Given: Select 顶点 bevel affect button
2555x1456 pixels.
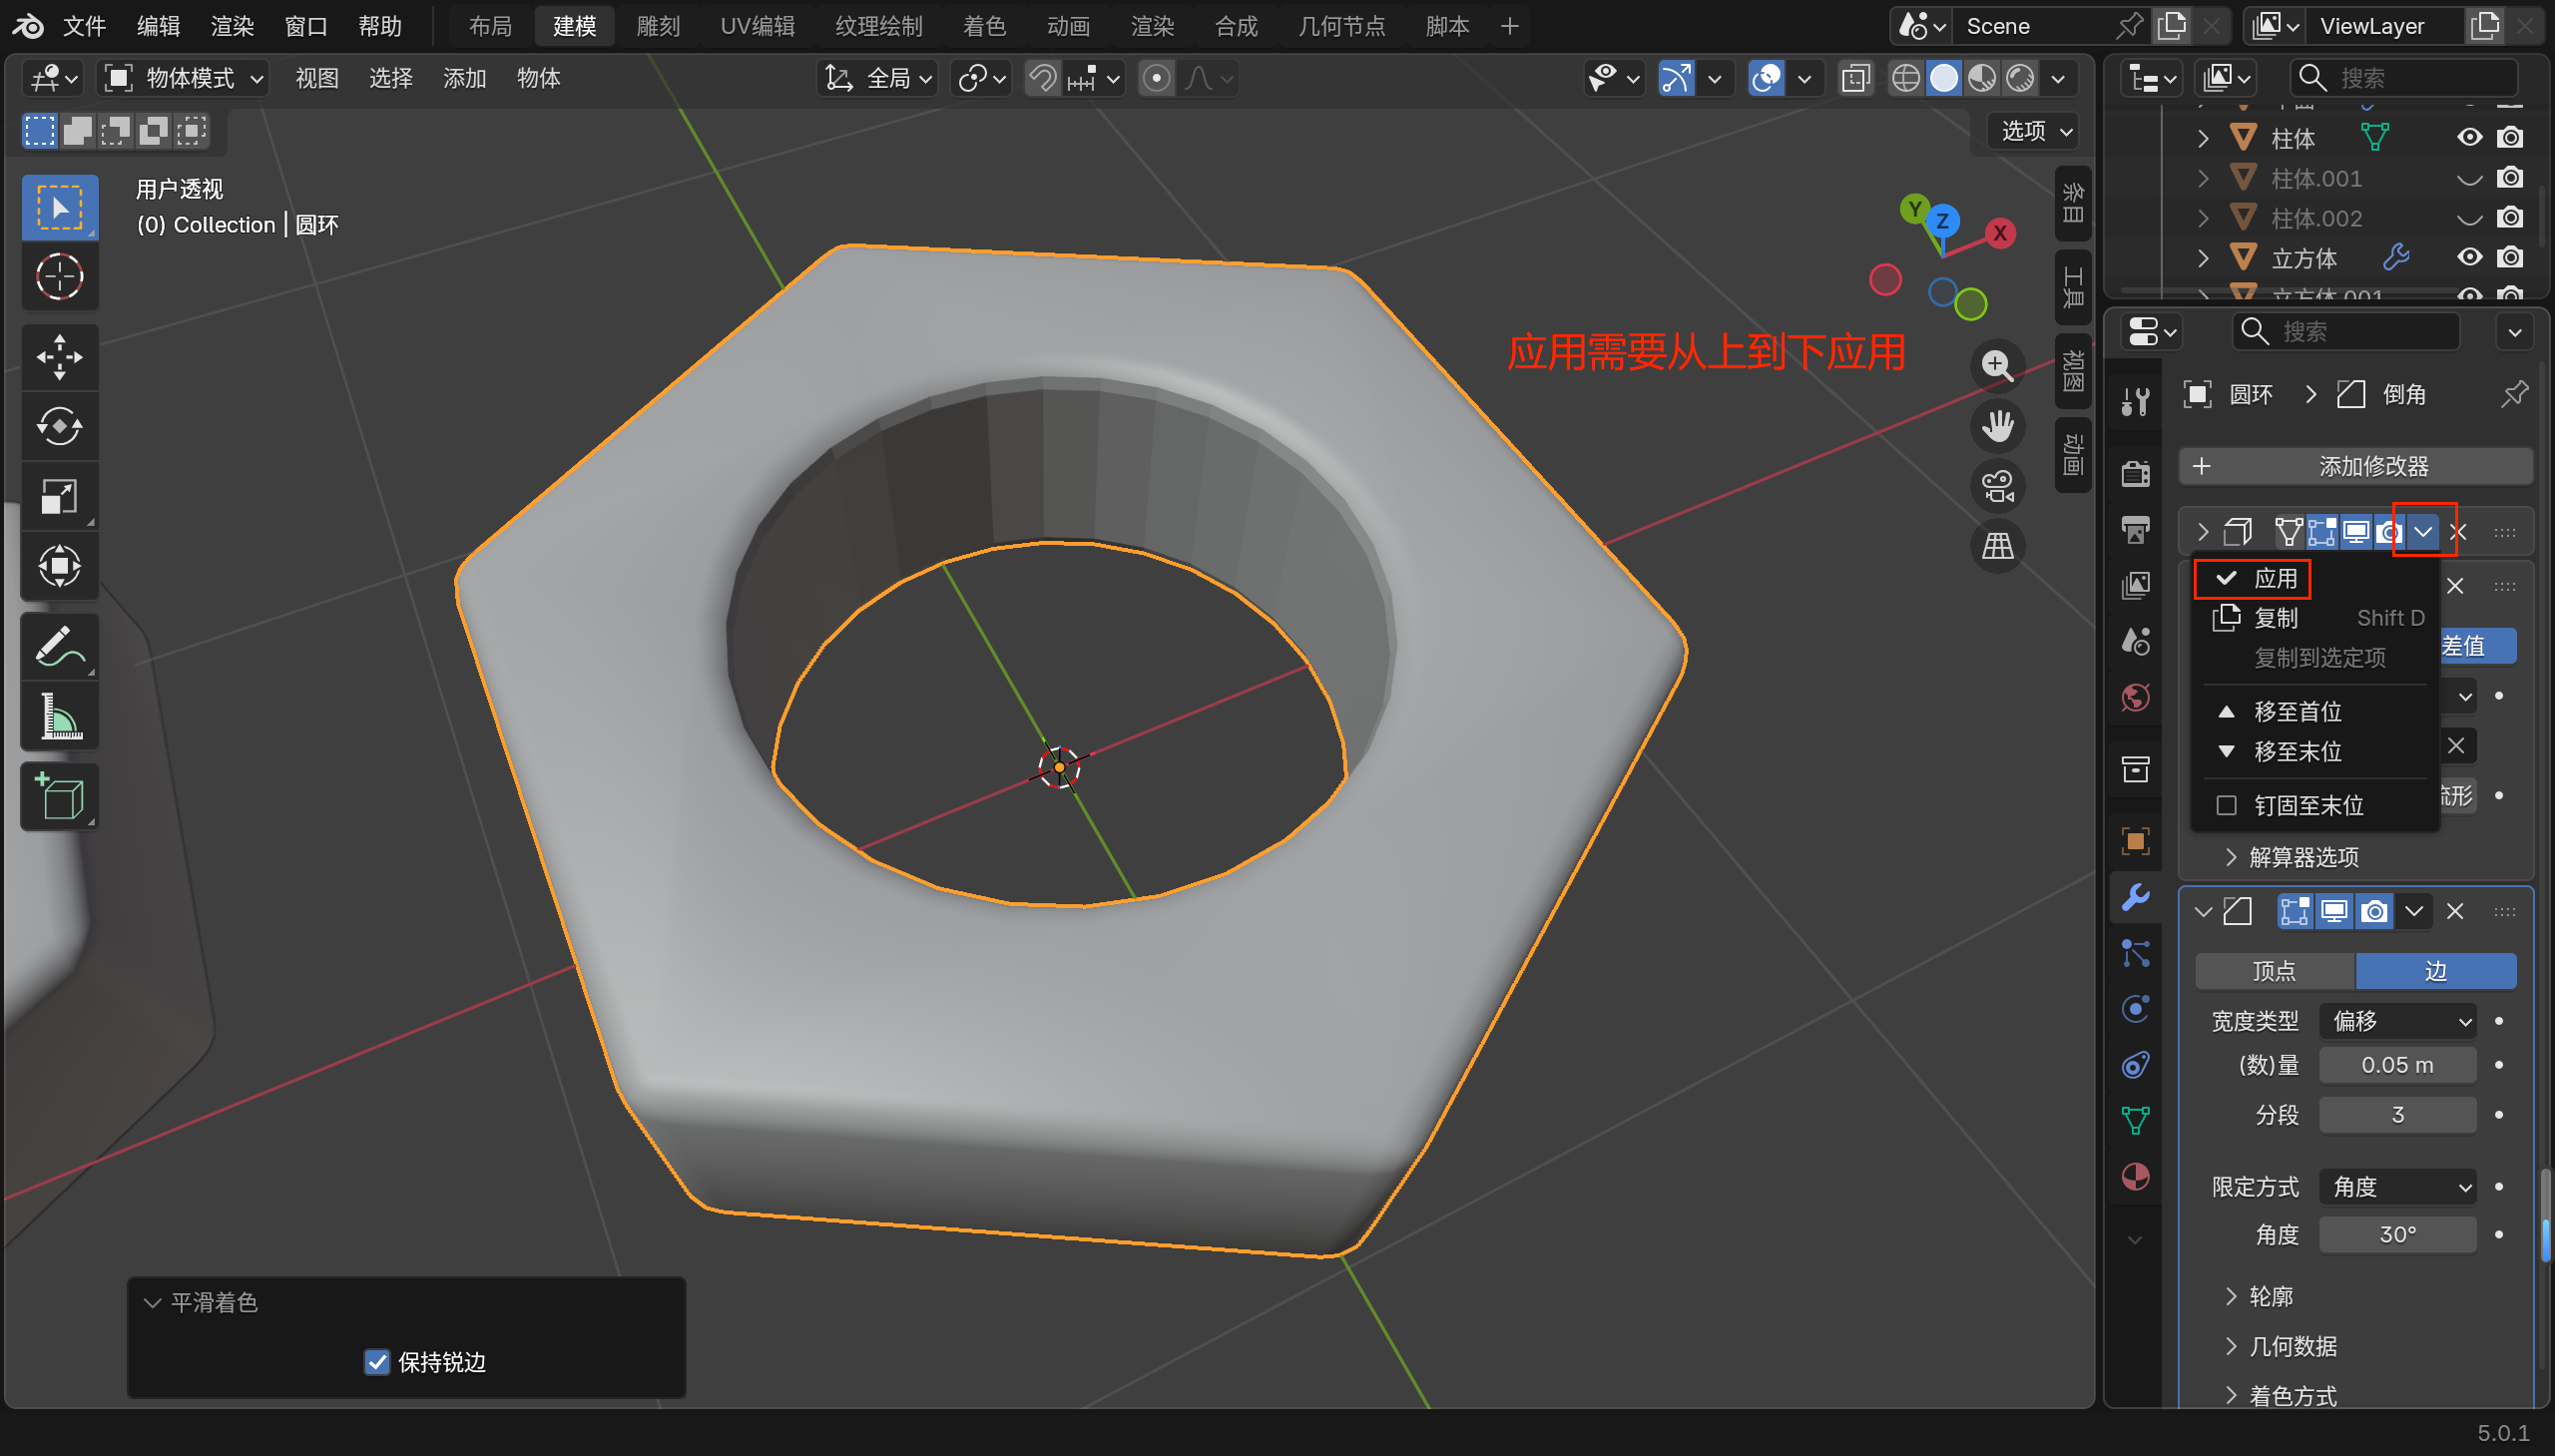Looking at the screenshot, I should pos(2274,971).
